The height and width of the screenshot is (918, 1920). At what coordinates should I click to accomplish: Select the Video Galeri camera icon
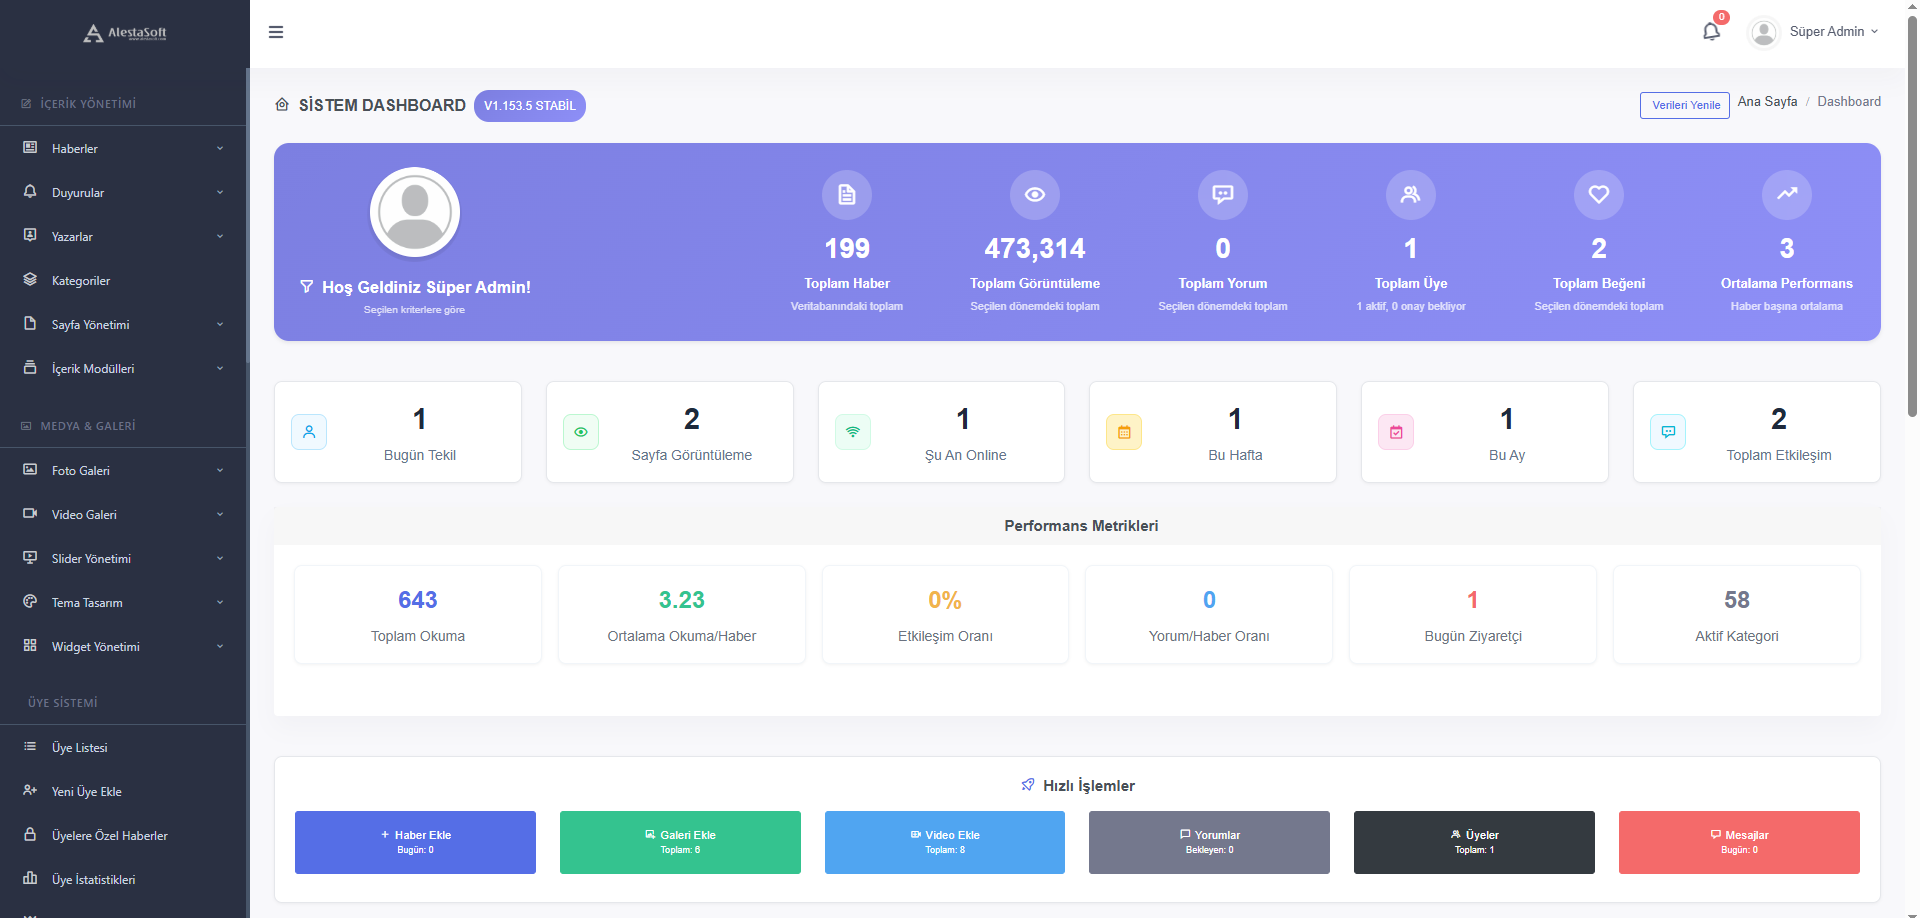[30, 514]
